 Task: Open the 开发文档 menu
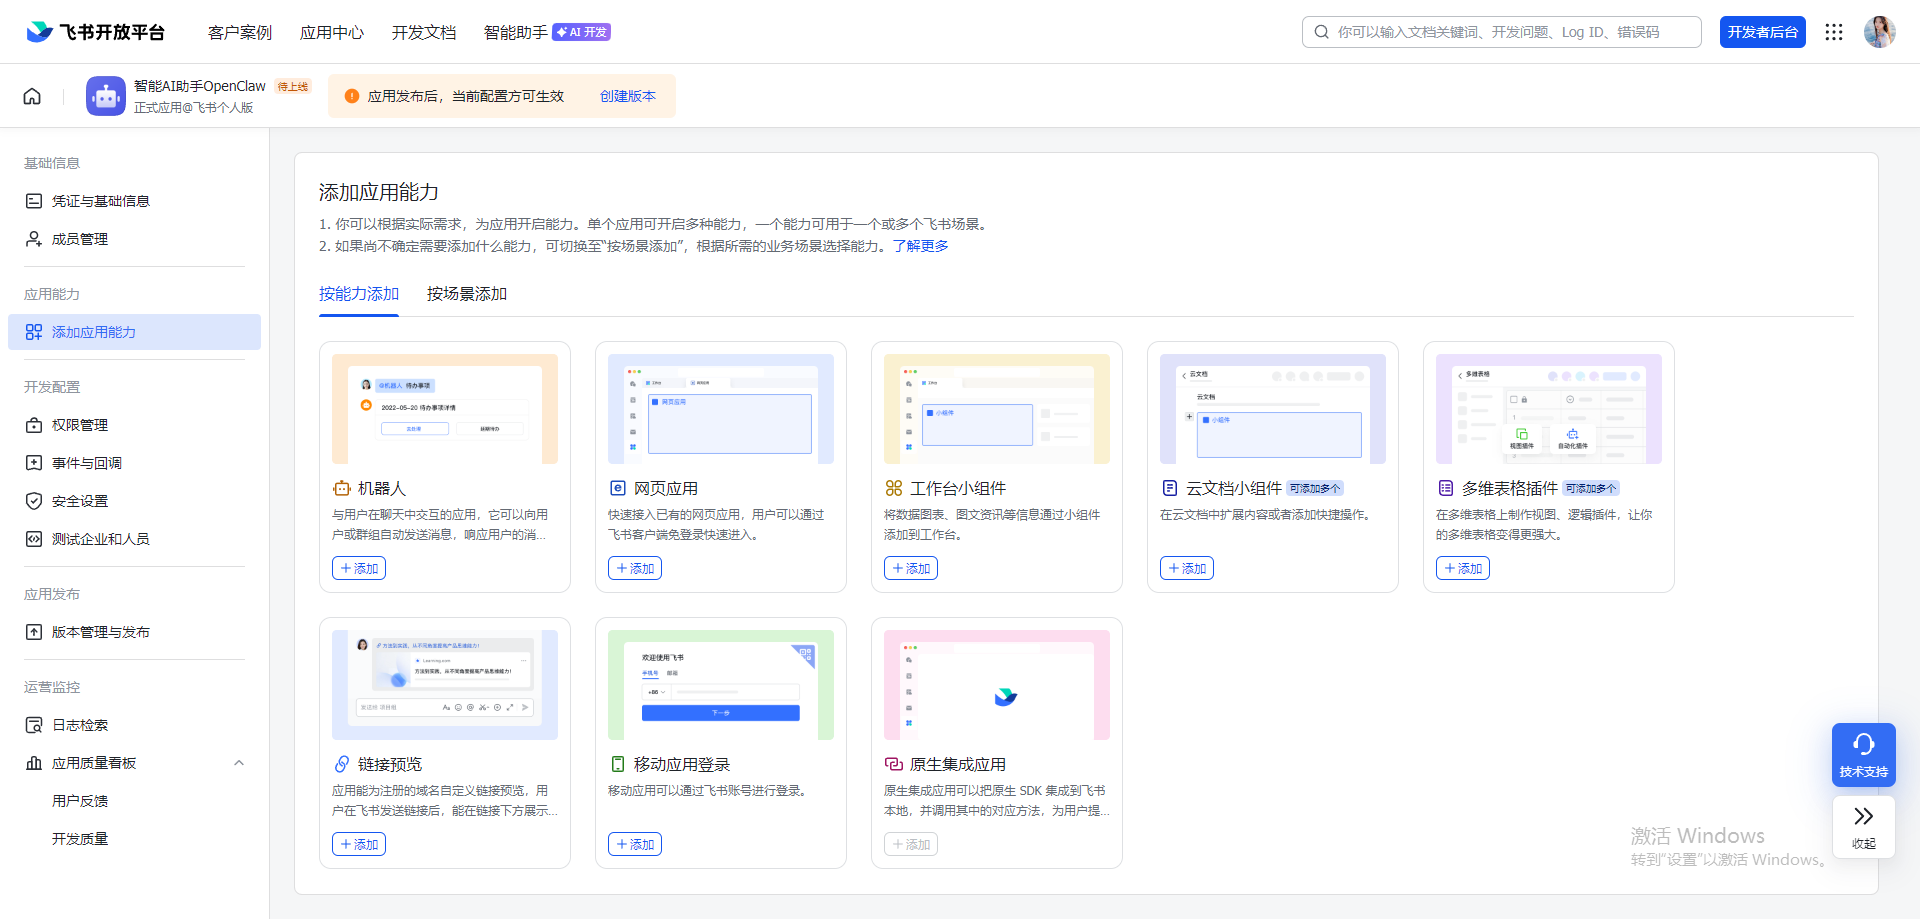click(x=424, y=32)
